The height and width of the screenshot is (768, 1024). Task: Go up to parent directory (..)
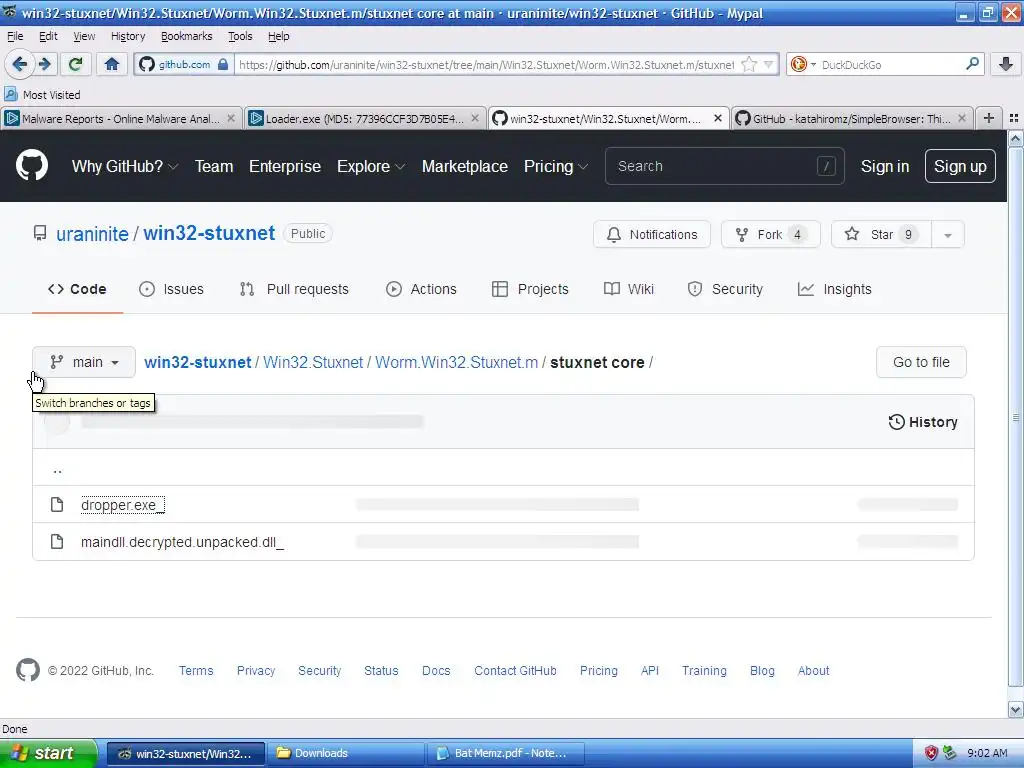57,468
